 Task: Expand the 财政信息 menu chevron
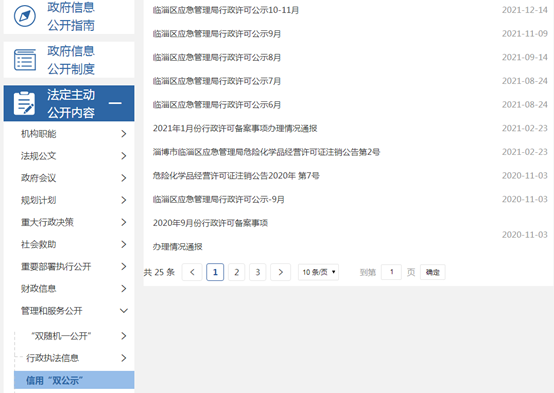click(x=123, y=289)
